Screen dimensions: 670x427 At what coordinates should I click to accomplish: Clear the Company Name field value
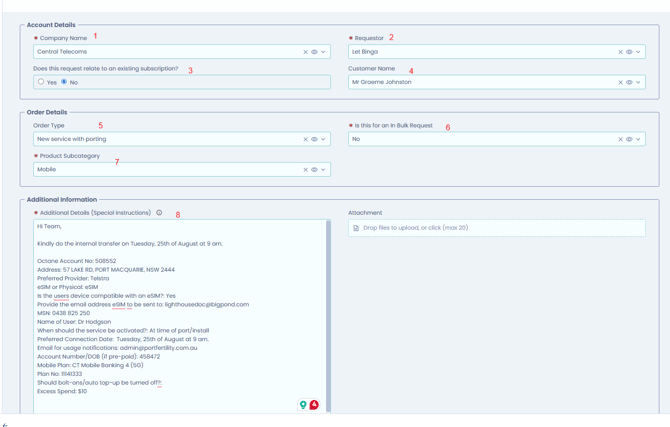point(306,52)
